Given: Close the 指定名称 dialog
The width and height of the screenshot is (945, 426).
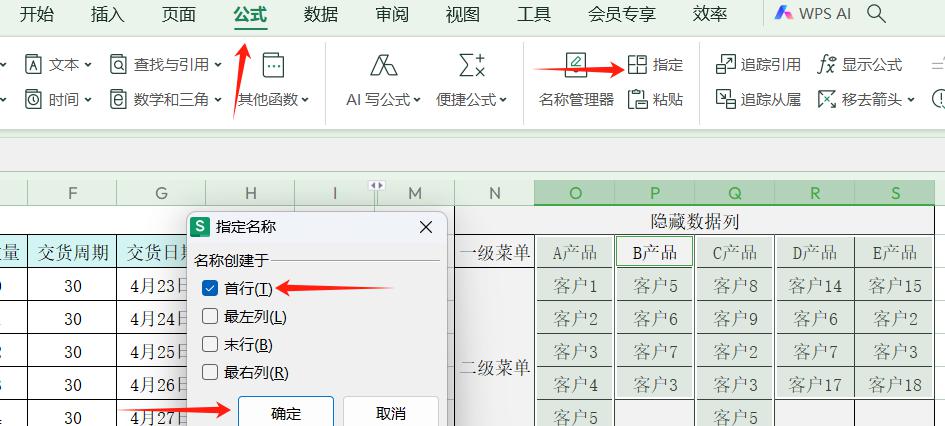Looking at the screenshot, I should (425, 227).
